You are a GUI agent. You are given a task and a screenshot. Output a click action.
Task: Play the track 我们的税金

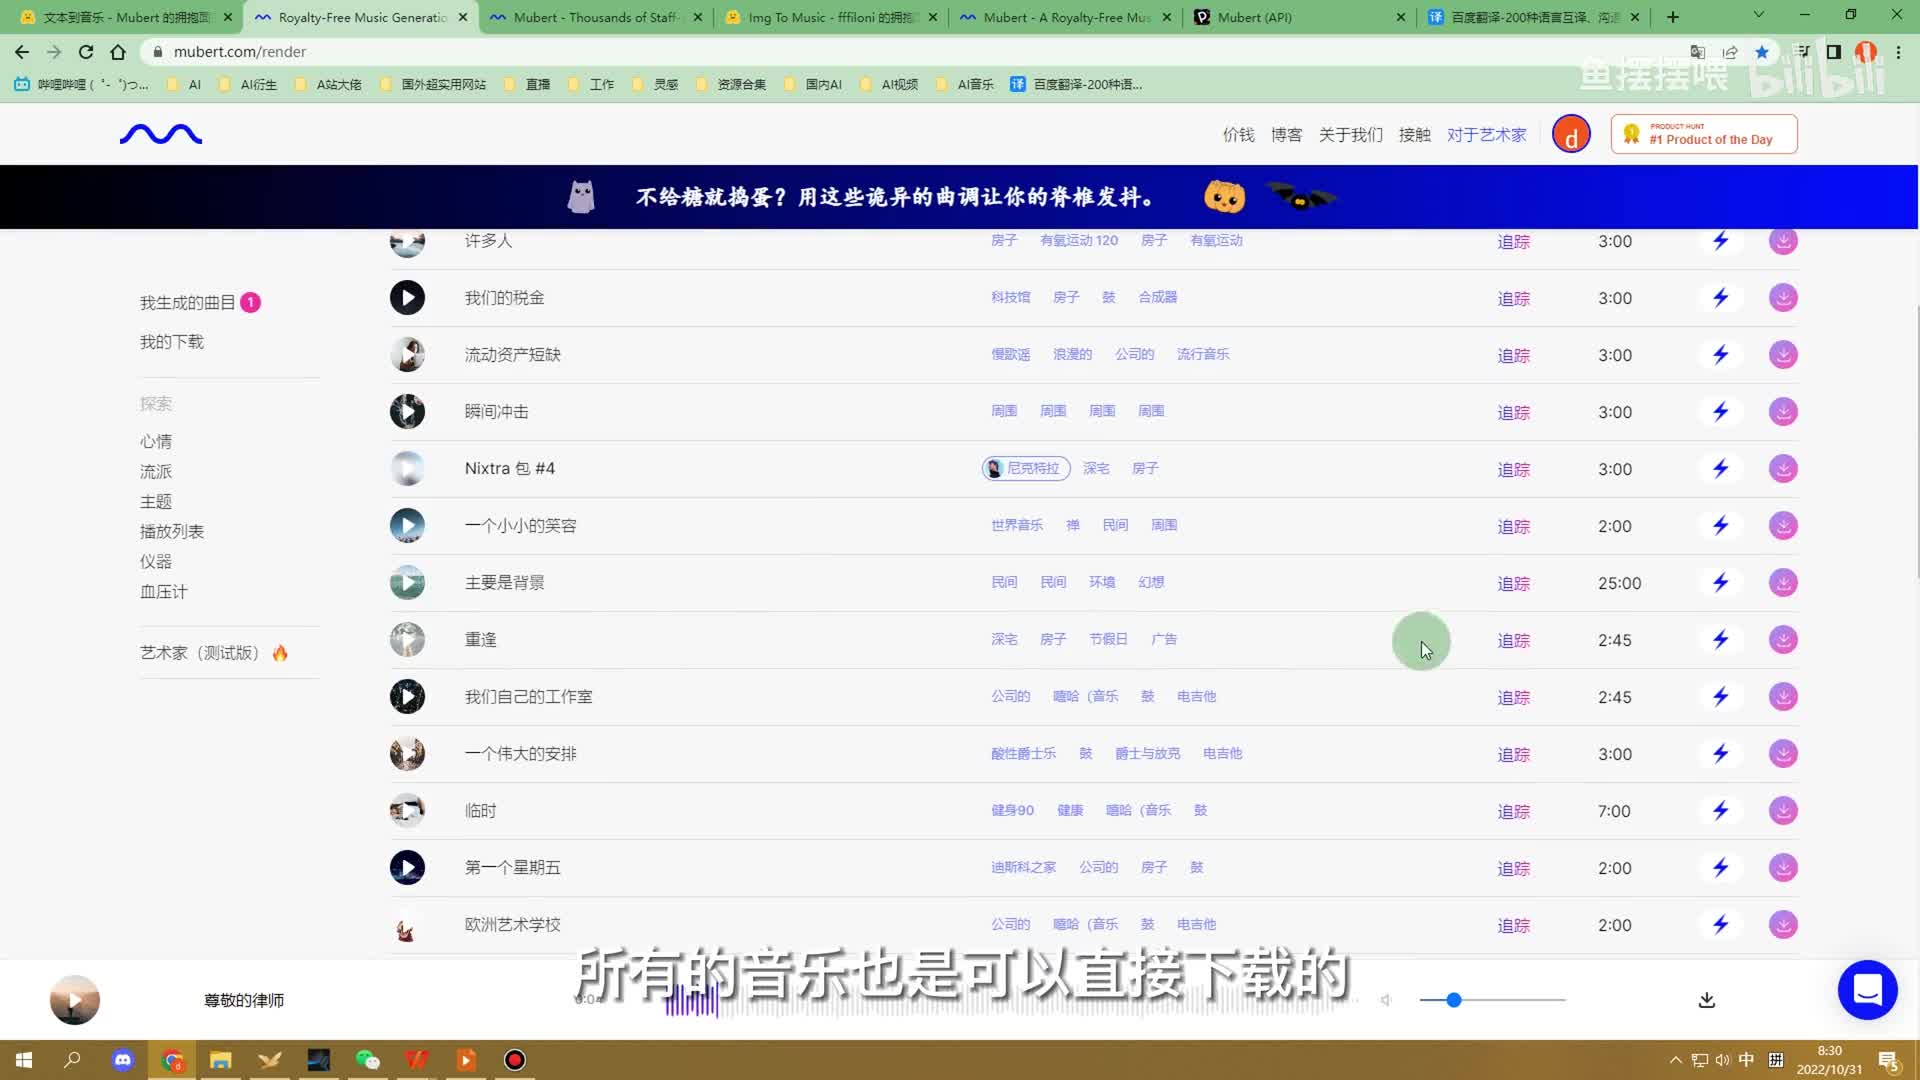tap(407, 298)
